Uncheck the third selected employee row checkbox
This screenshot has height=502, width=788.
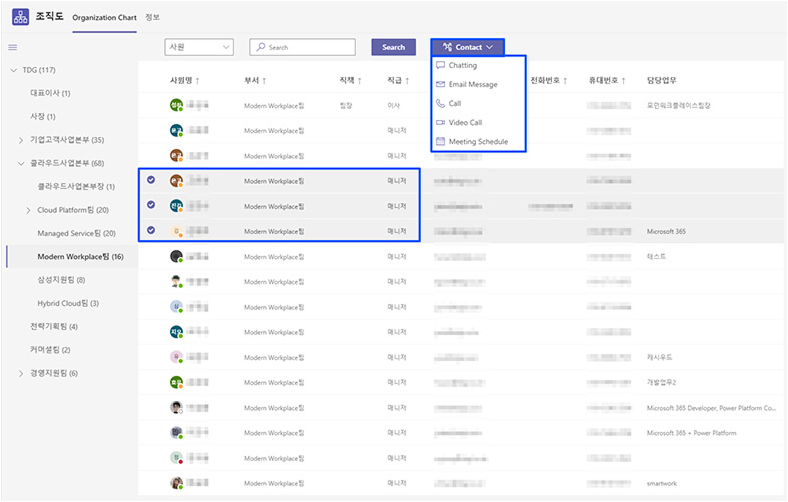tap(151, 230)
